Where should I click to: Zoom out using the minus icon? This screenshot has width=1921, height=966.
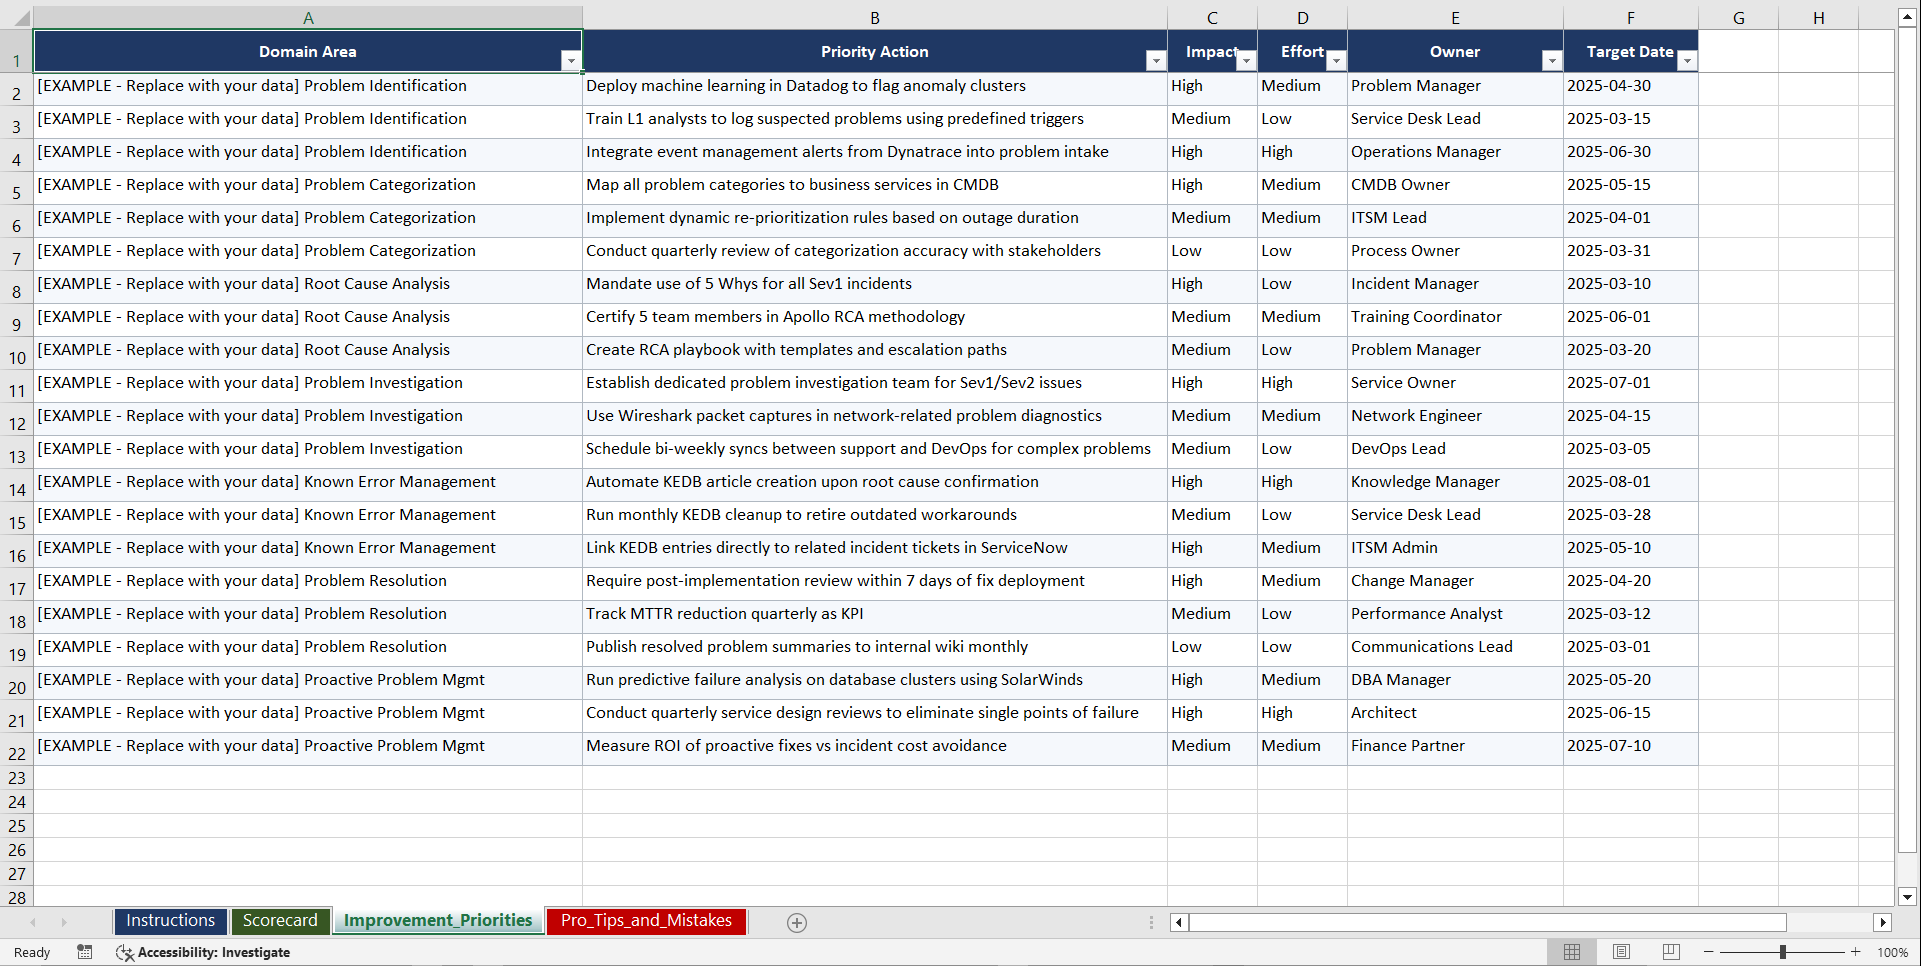(x=1709, y=952)
